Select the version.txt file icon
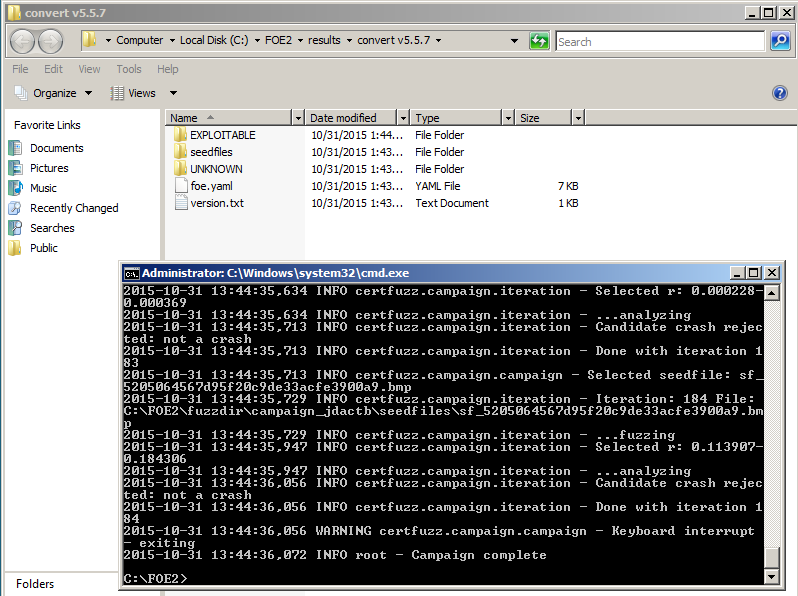Image resolution: width=798 pixels, height=596 pixels. [181, 203]
